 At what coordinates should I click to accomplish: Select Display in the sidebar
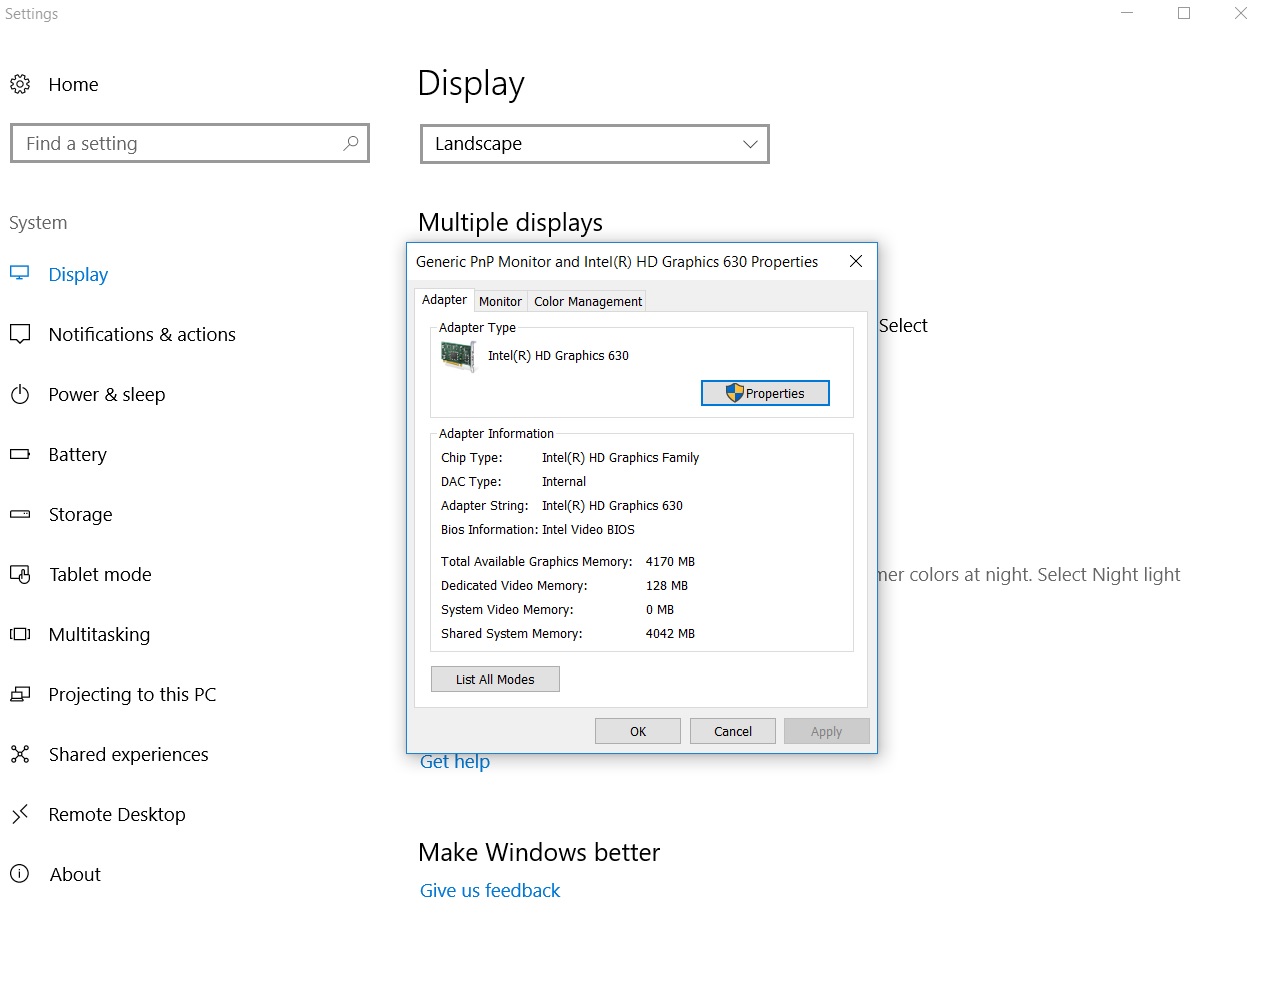coord(78,274)
